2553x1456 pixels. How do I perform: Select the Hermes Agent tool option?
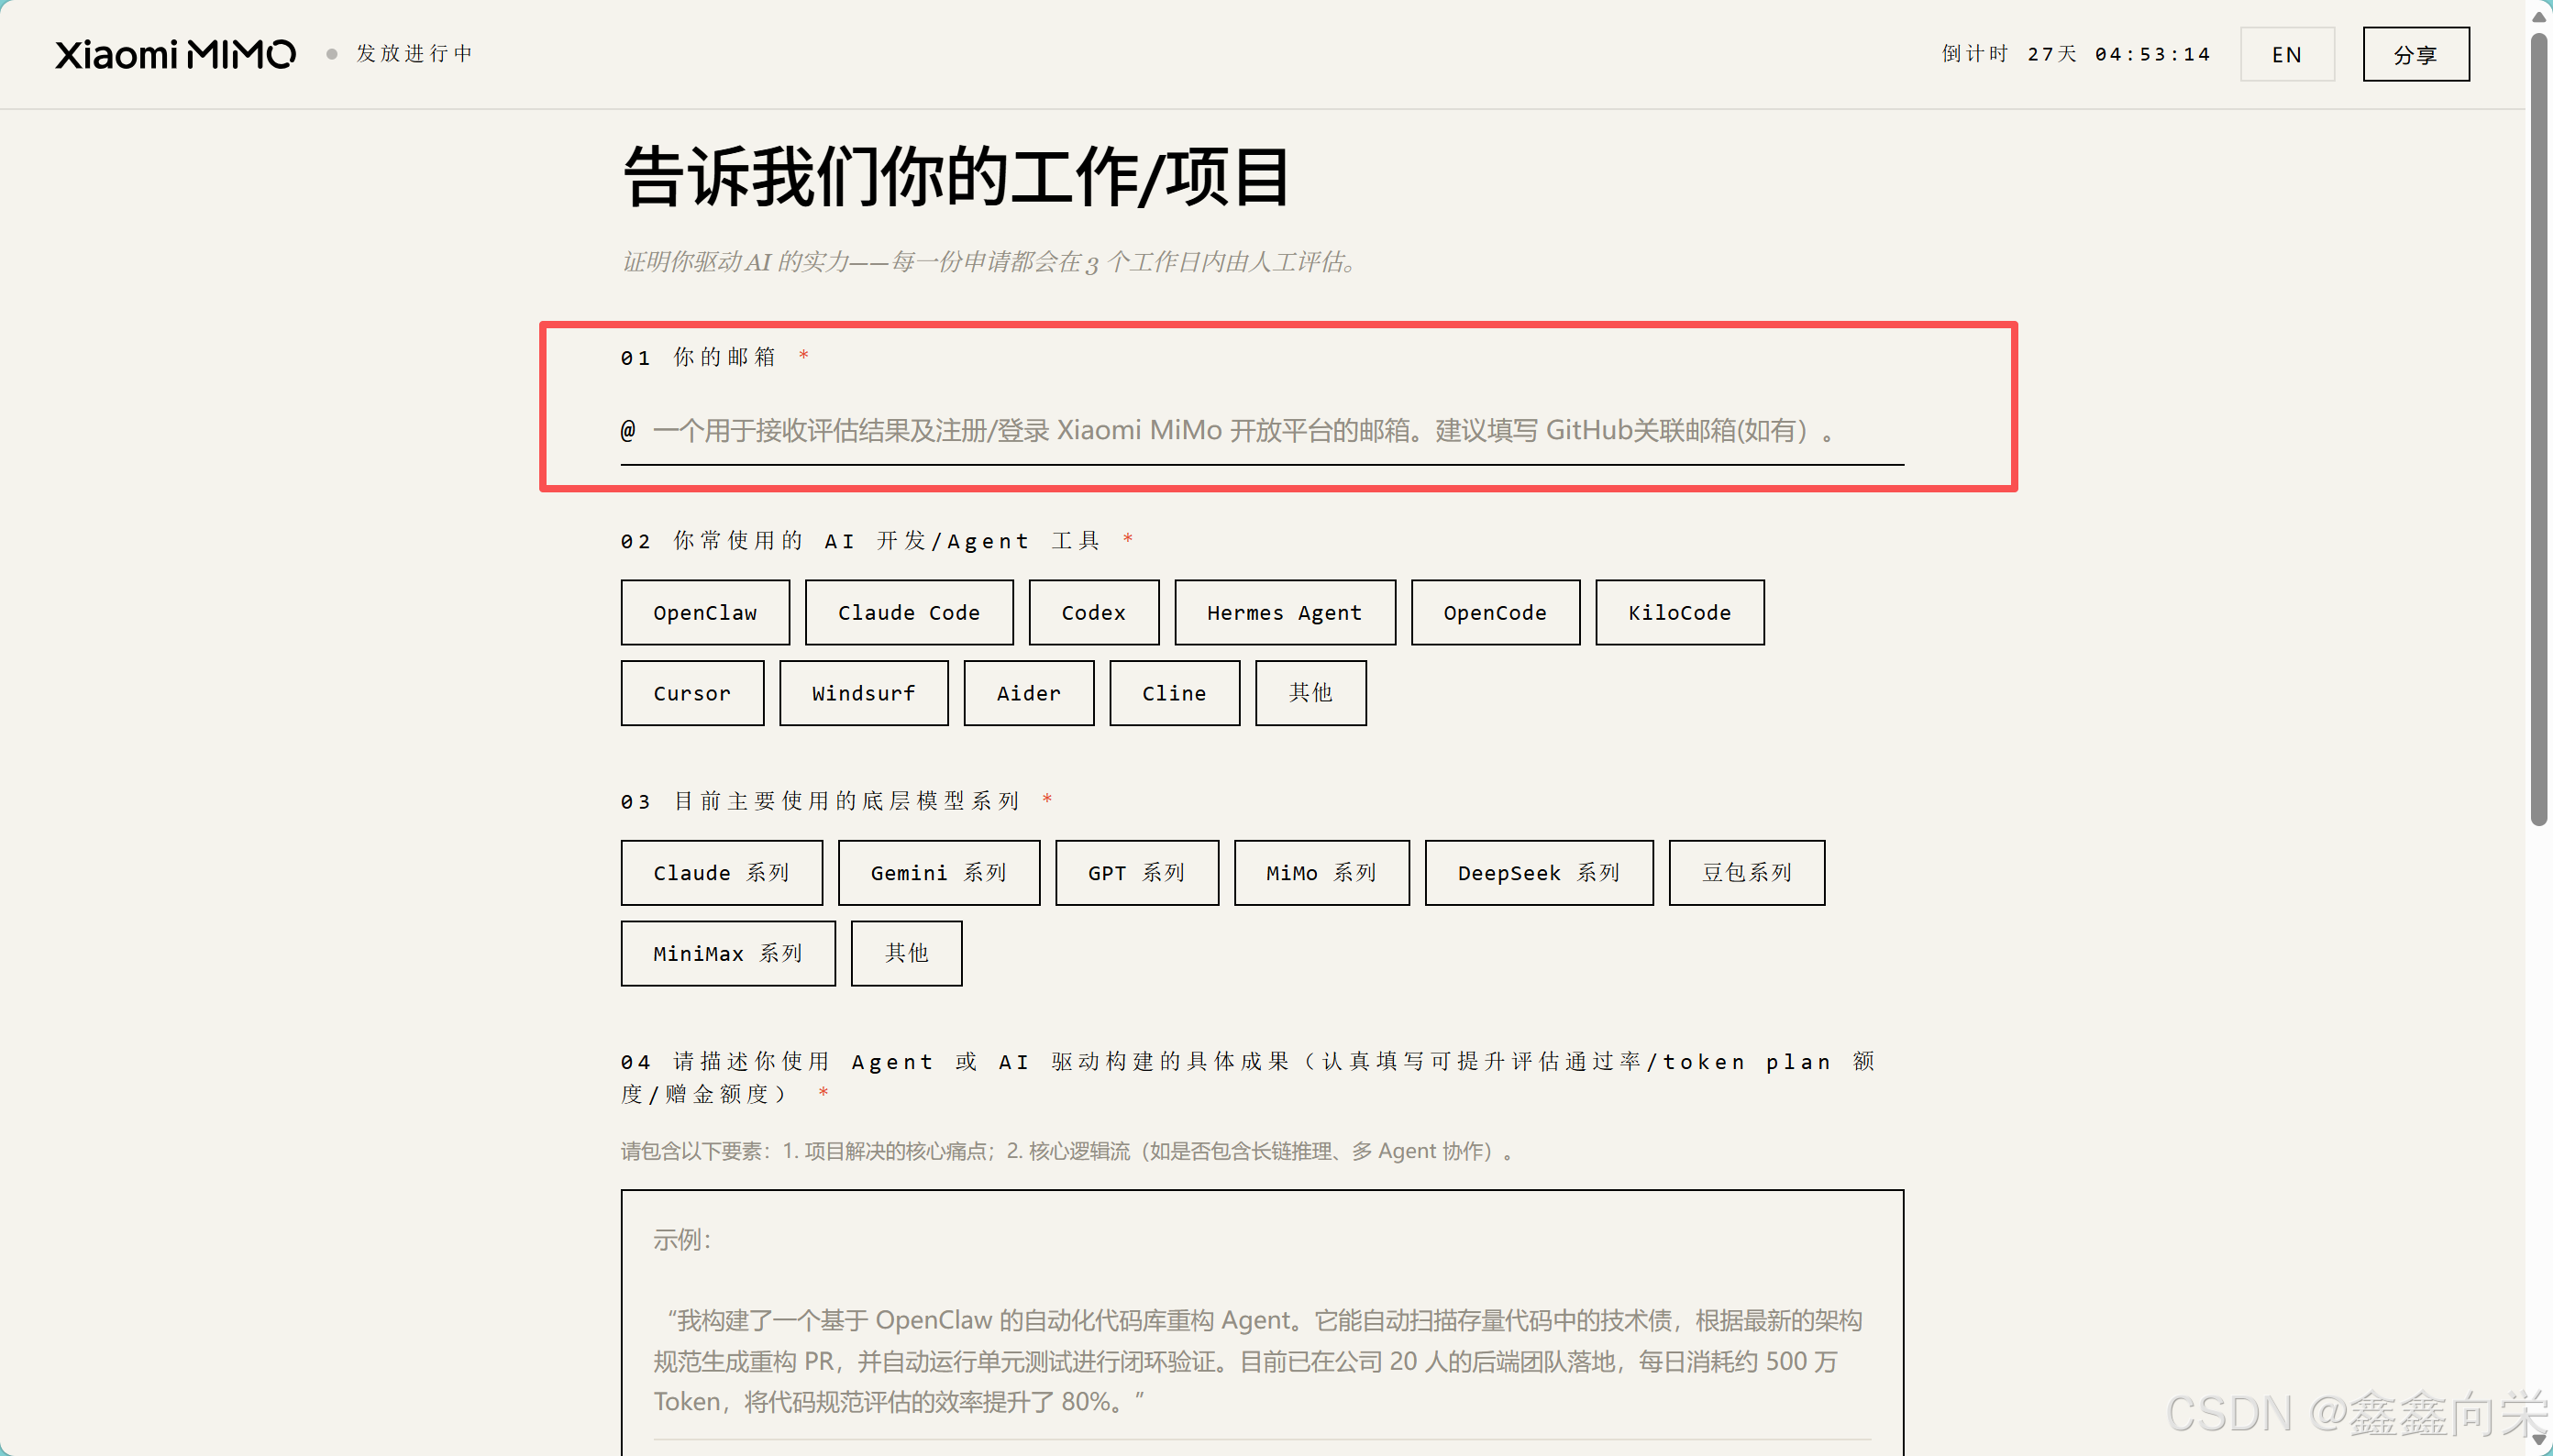tap(1284, 612)
